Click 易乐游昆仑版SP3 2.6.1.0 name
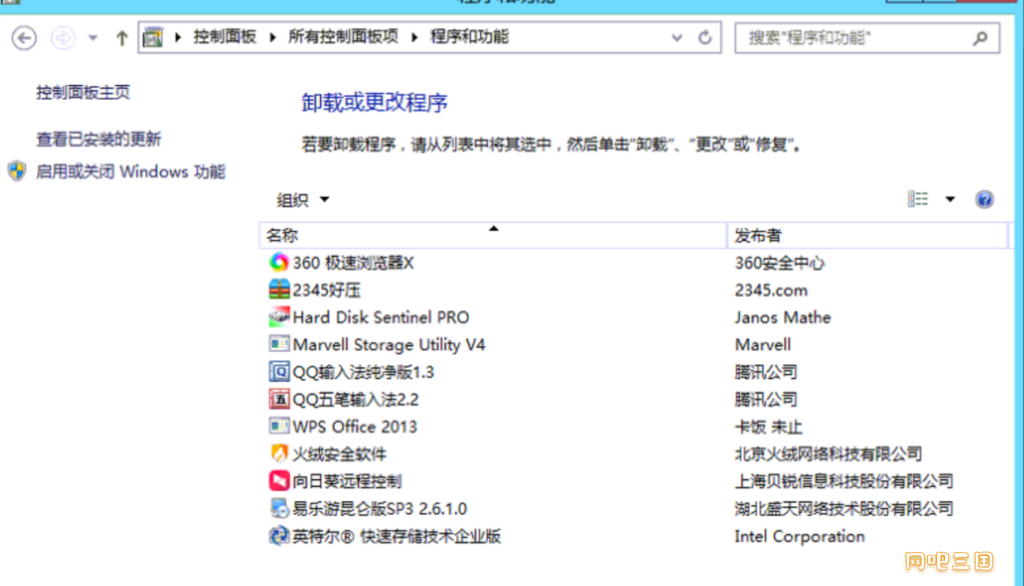 379,508
